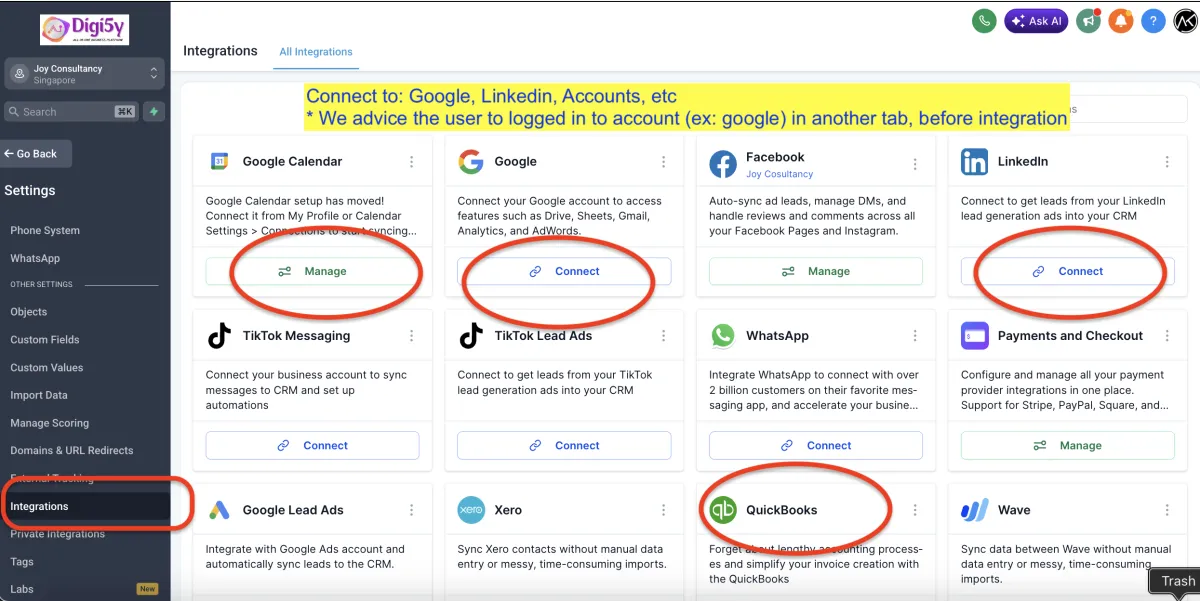
Task: Open LinkedIn card three-dot options menu
Action: (1167, 162)
